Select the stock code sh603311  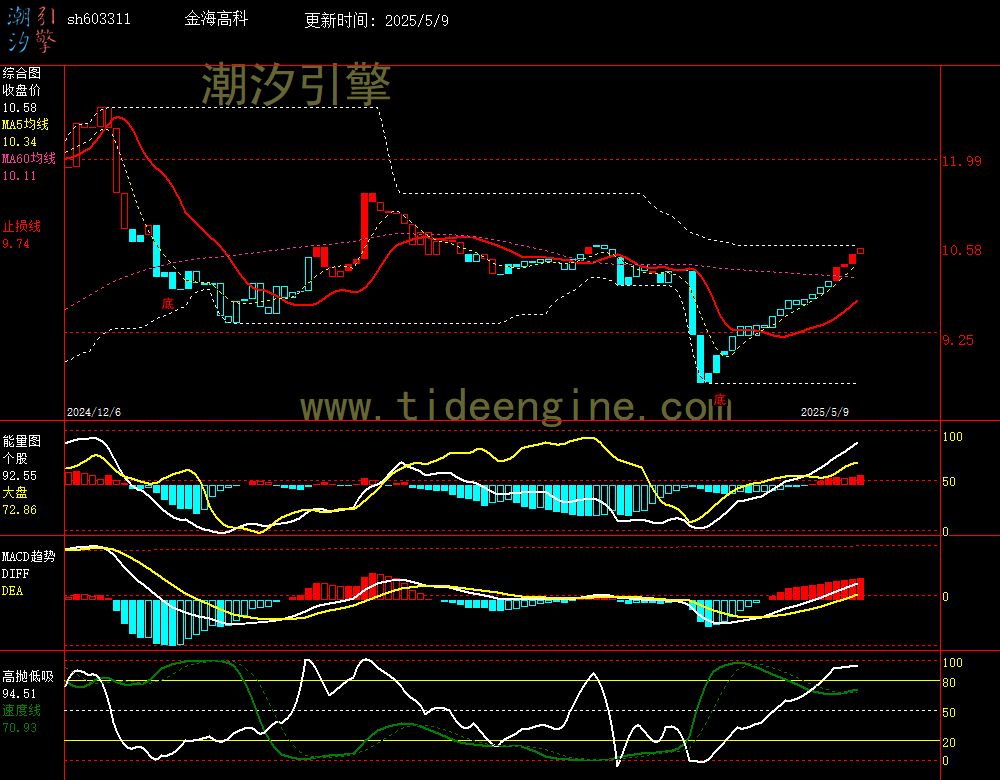pos(99,19)
